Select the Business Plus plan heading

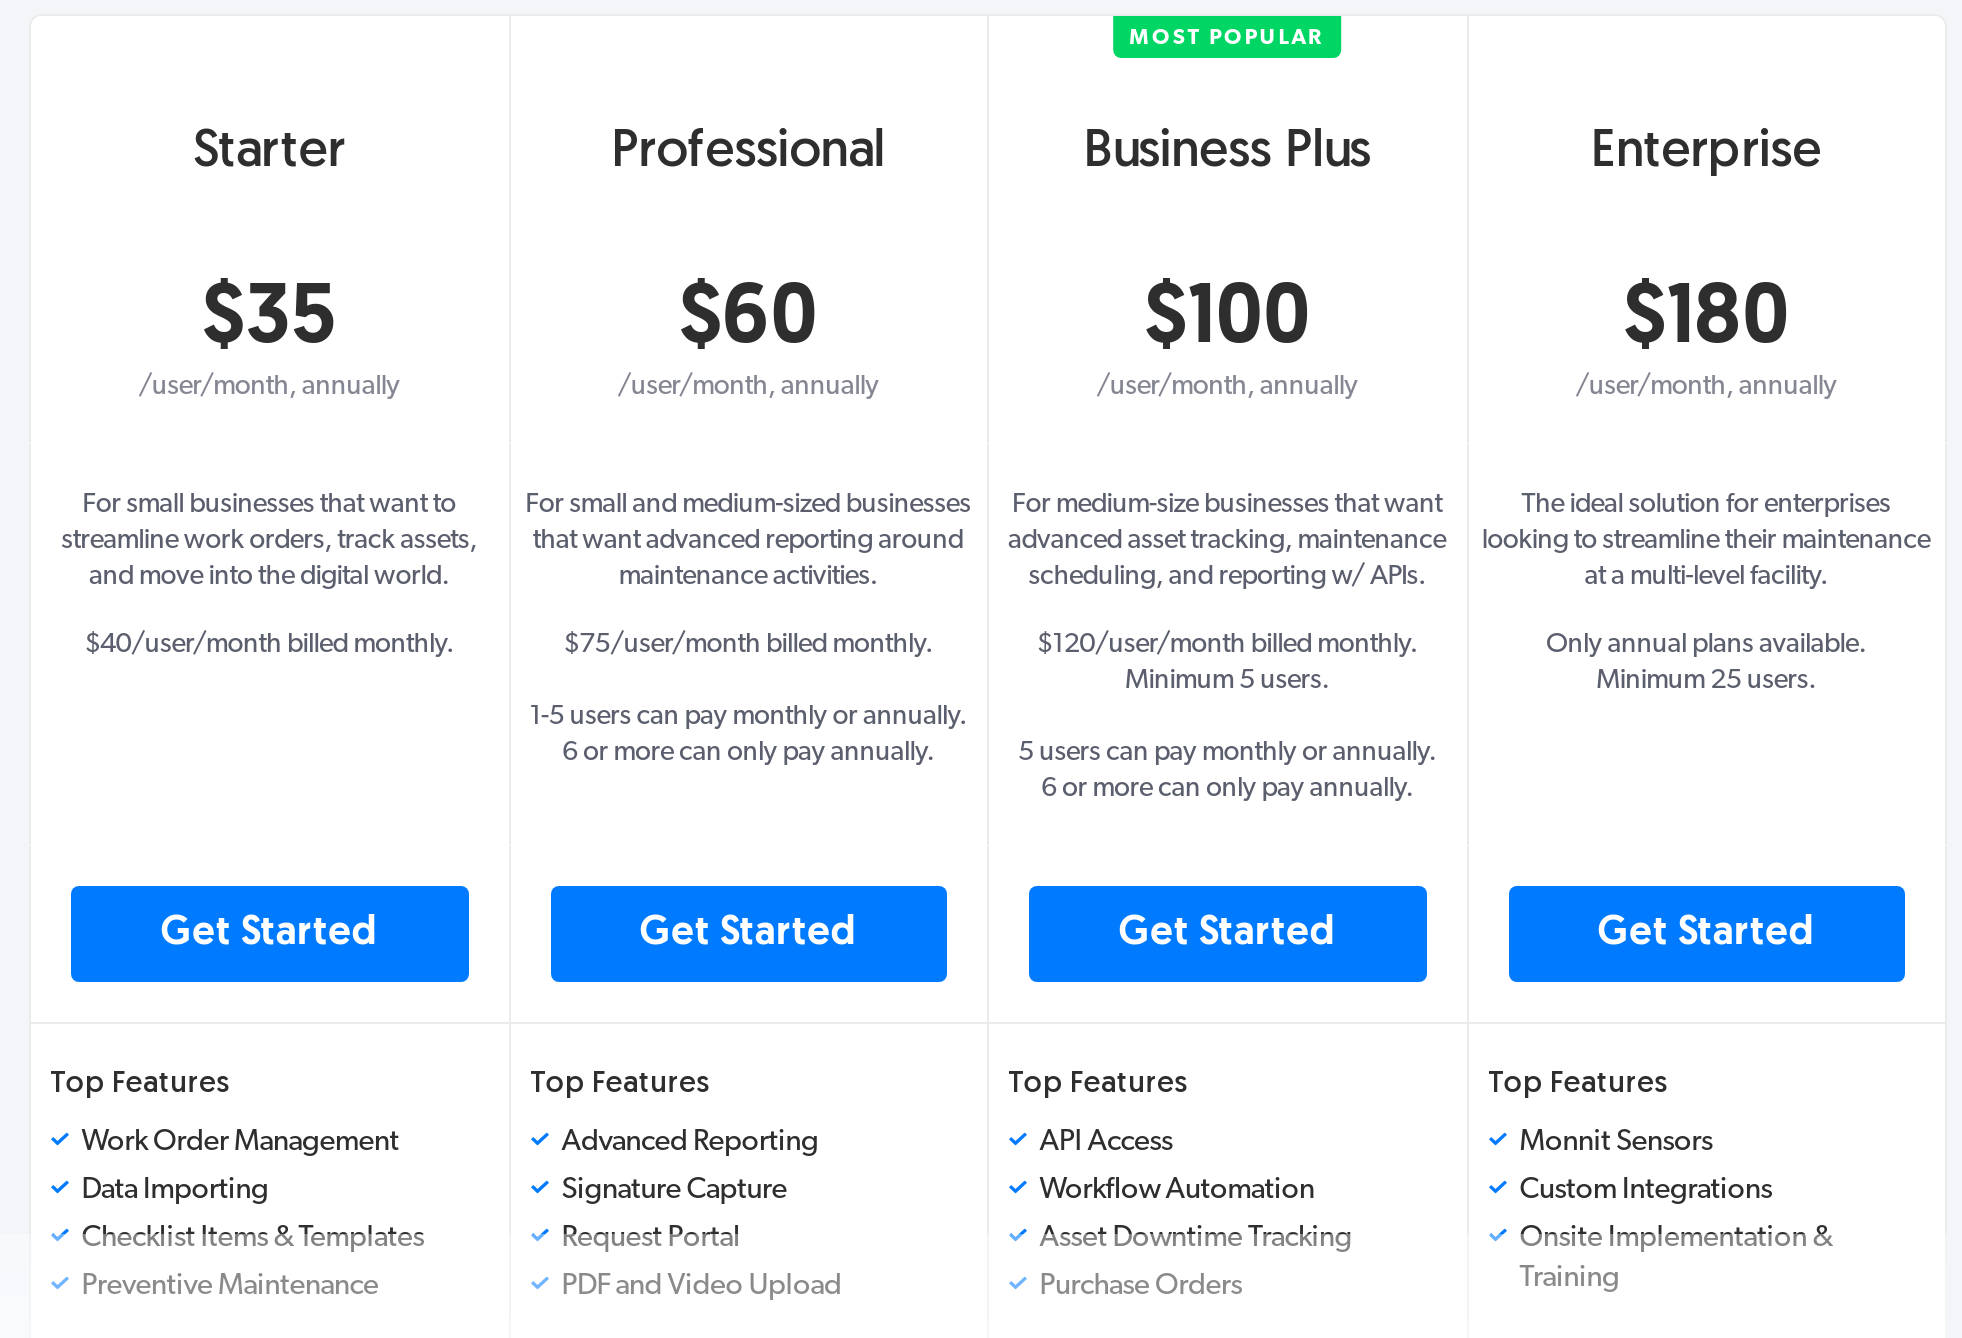pyautogui.click(x=1226, y=148)
